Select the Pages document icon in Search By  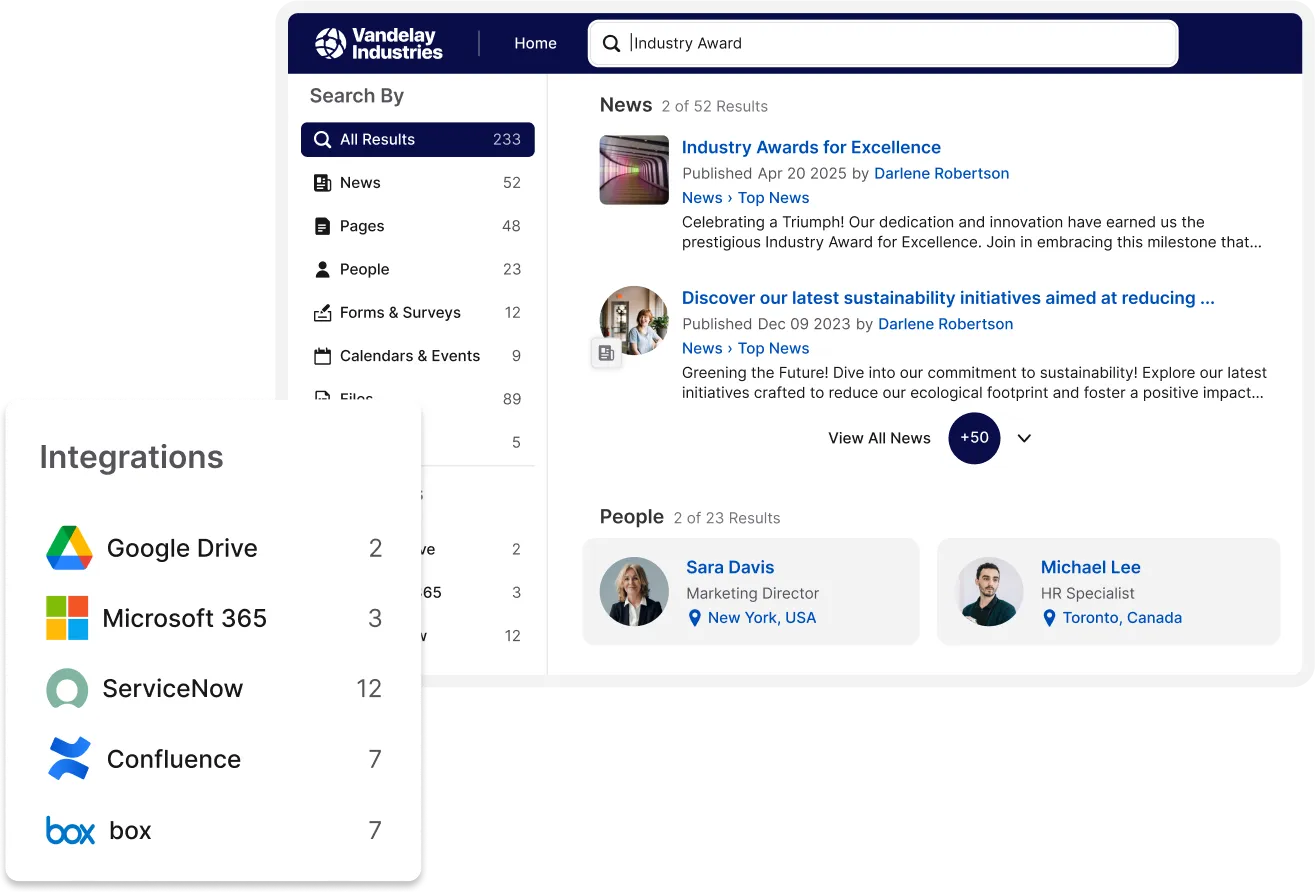click(x=323, y=226)
